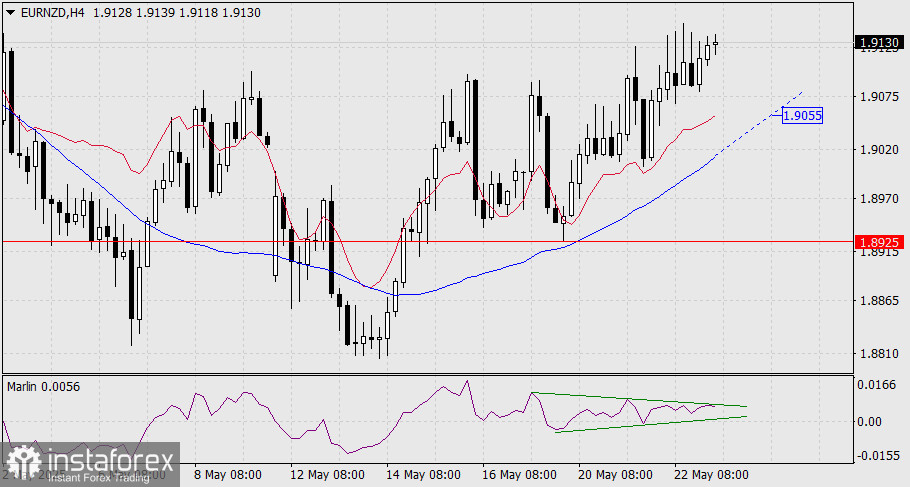Click the 16 May 08:00 time label
Image resolution: width=910 pixels, height=487 pixels.
click(x=519, y=475)
